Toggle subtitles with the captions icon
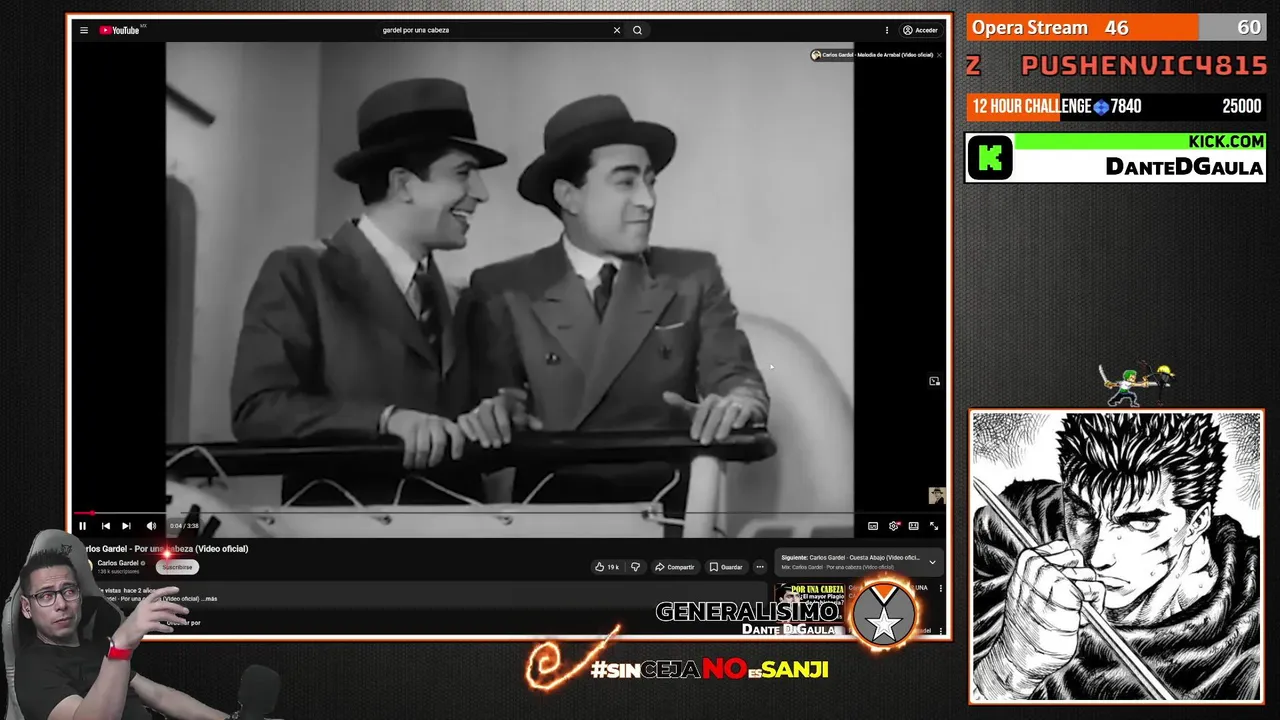The height and width of the screenshot is (720, 1280). click(873, 526)
